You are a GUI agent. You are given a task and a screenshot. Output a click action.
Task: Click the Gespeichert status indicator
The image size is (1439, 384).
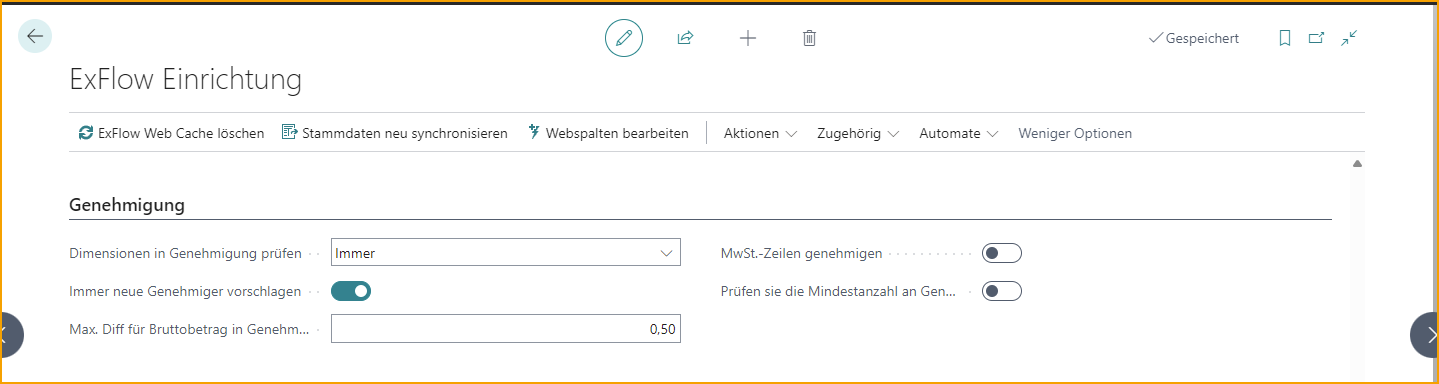[1194, 38]
